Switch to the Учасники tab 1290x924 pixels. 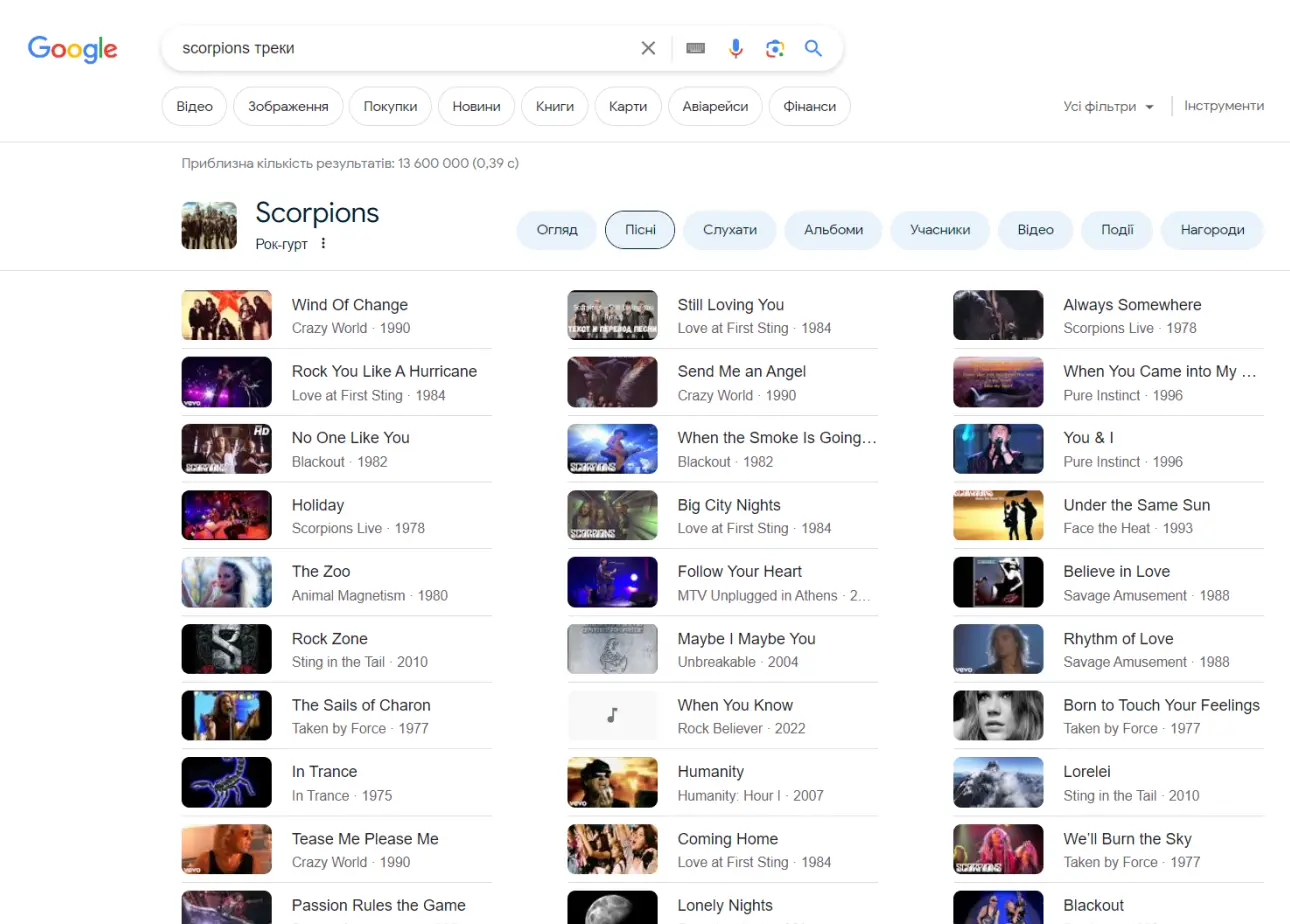[x=940, y=230]
